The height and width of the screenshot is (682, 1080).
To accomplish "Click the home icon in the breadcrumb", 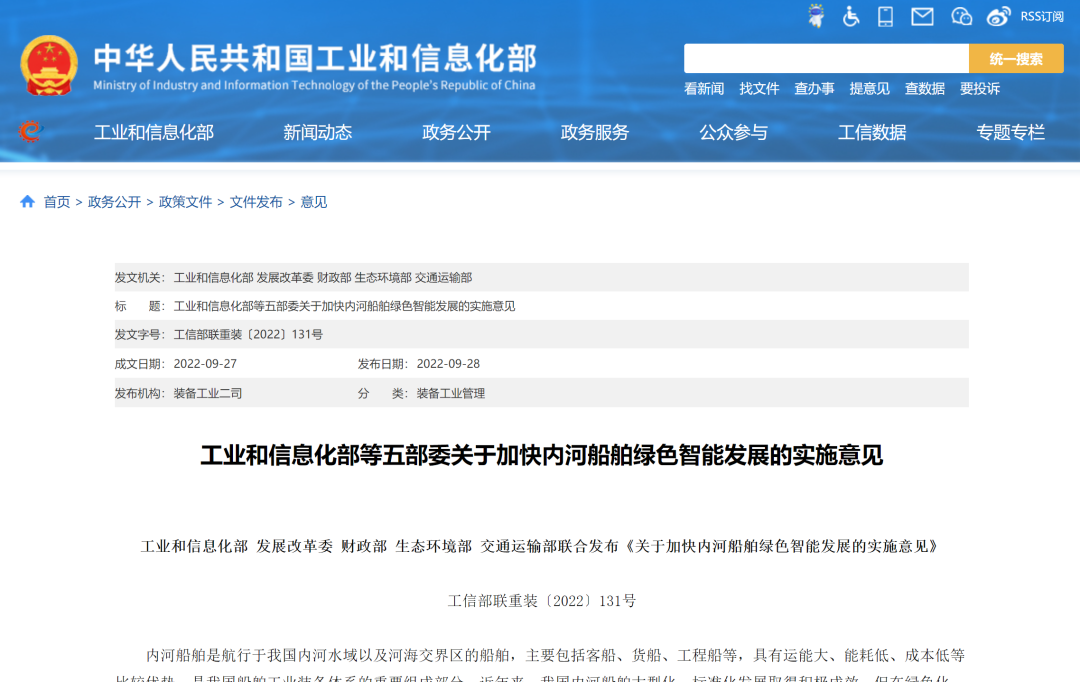I will tap(28, 201).
